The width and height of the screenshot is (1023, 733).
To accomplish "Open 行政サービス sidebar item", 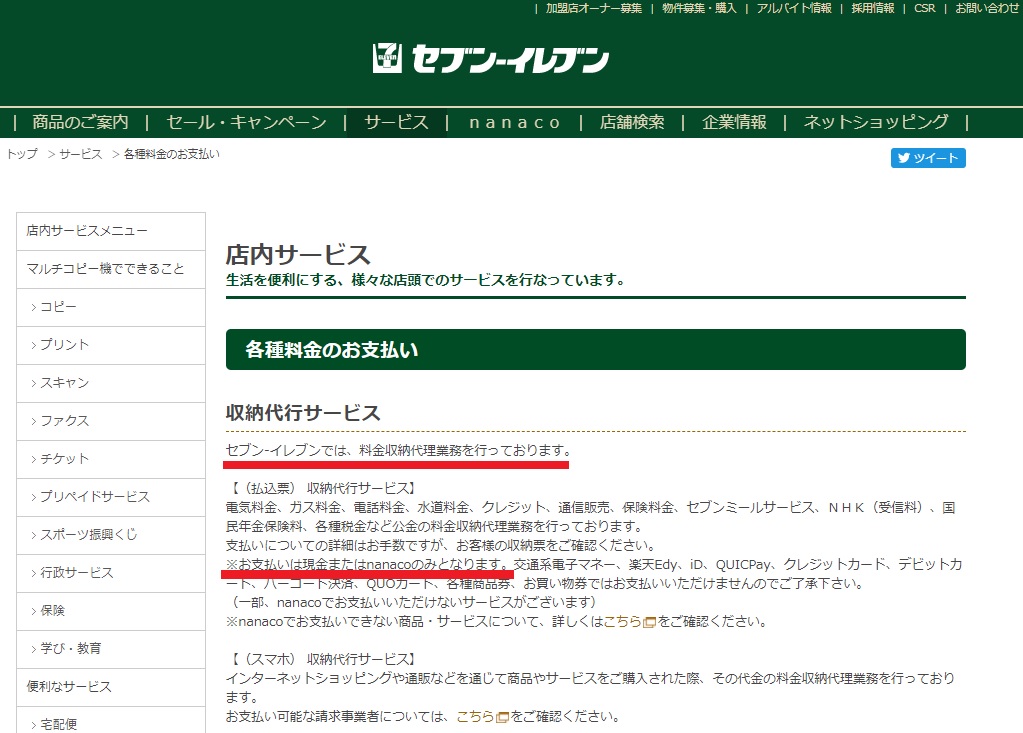I will (111, 573).
